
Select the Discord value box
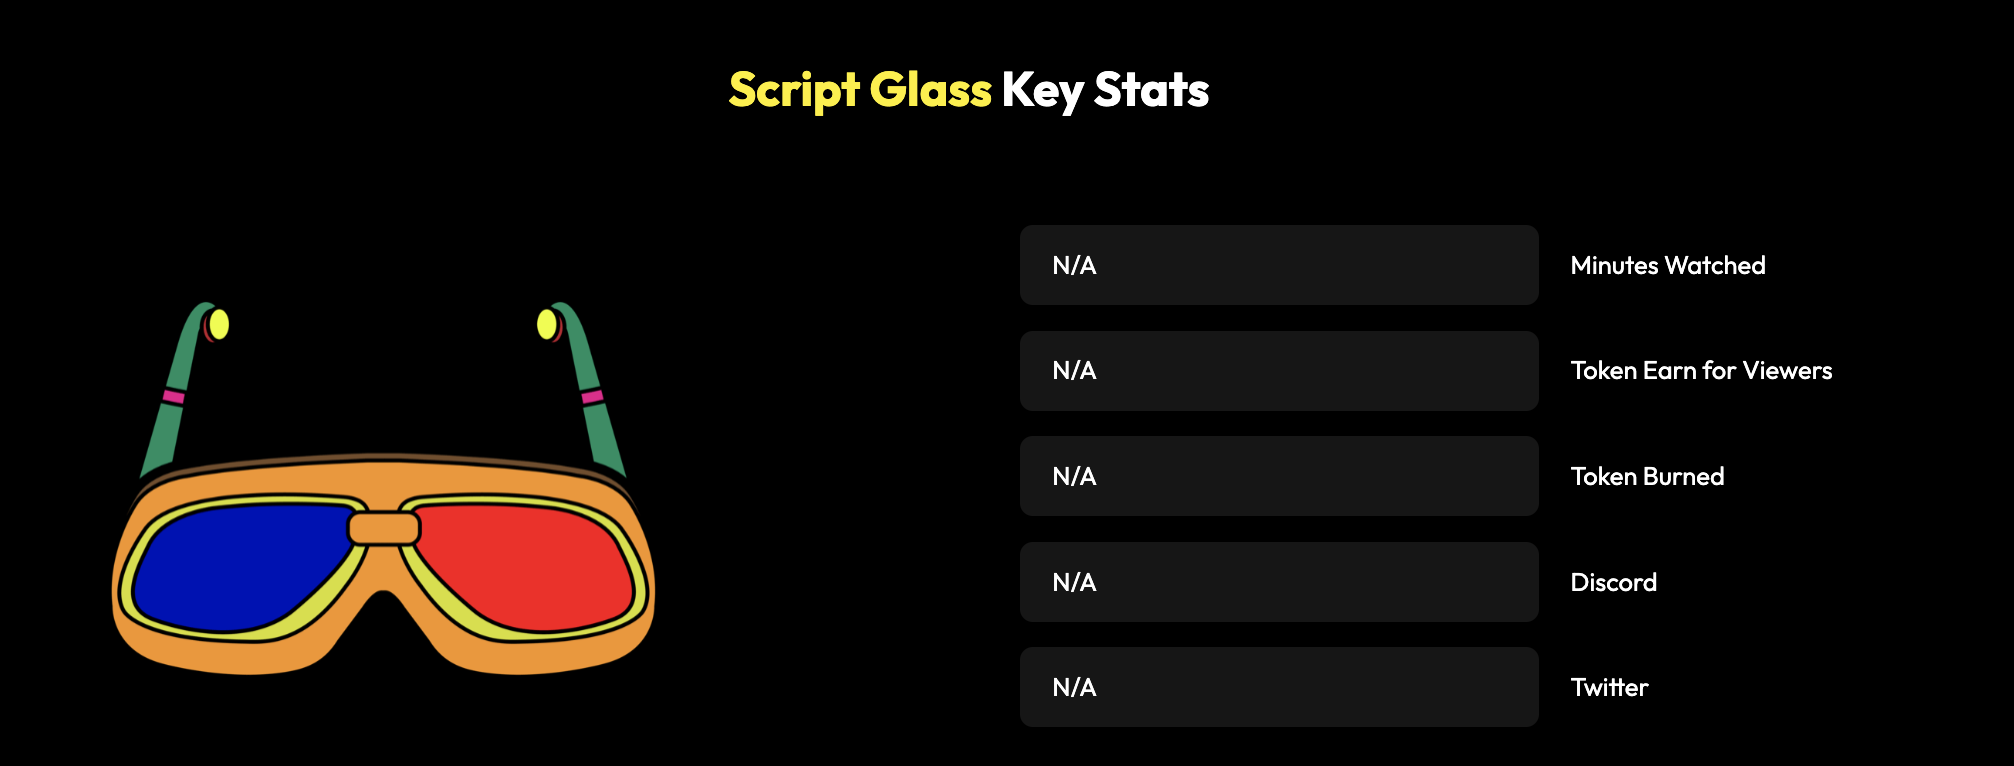1278,582
